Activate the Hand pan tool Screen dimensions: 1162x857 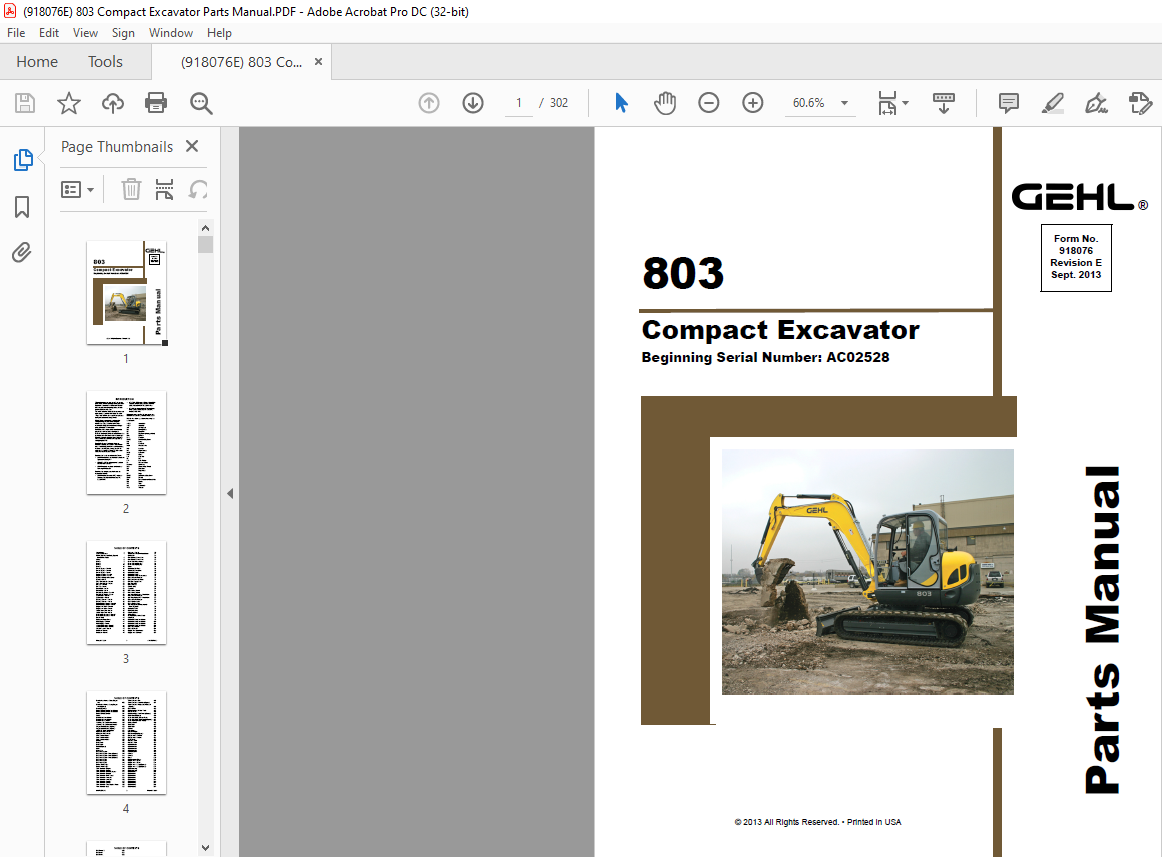(665, 103)
